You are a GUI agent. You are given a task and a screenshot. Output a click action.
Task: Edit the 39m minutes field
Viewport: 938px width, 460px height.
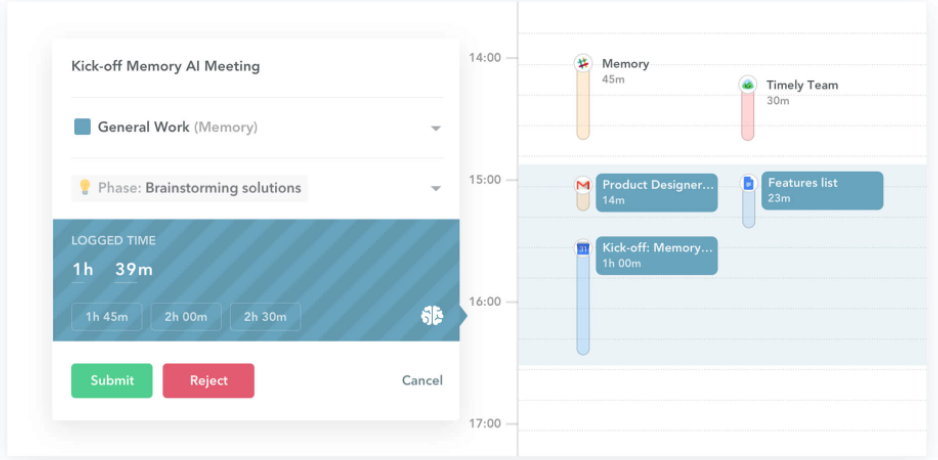134,270
